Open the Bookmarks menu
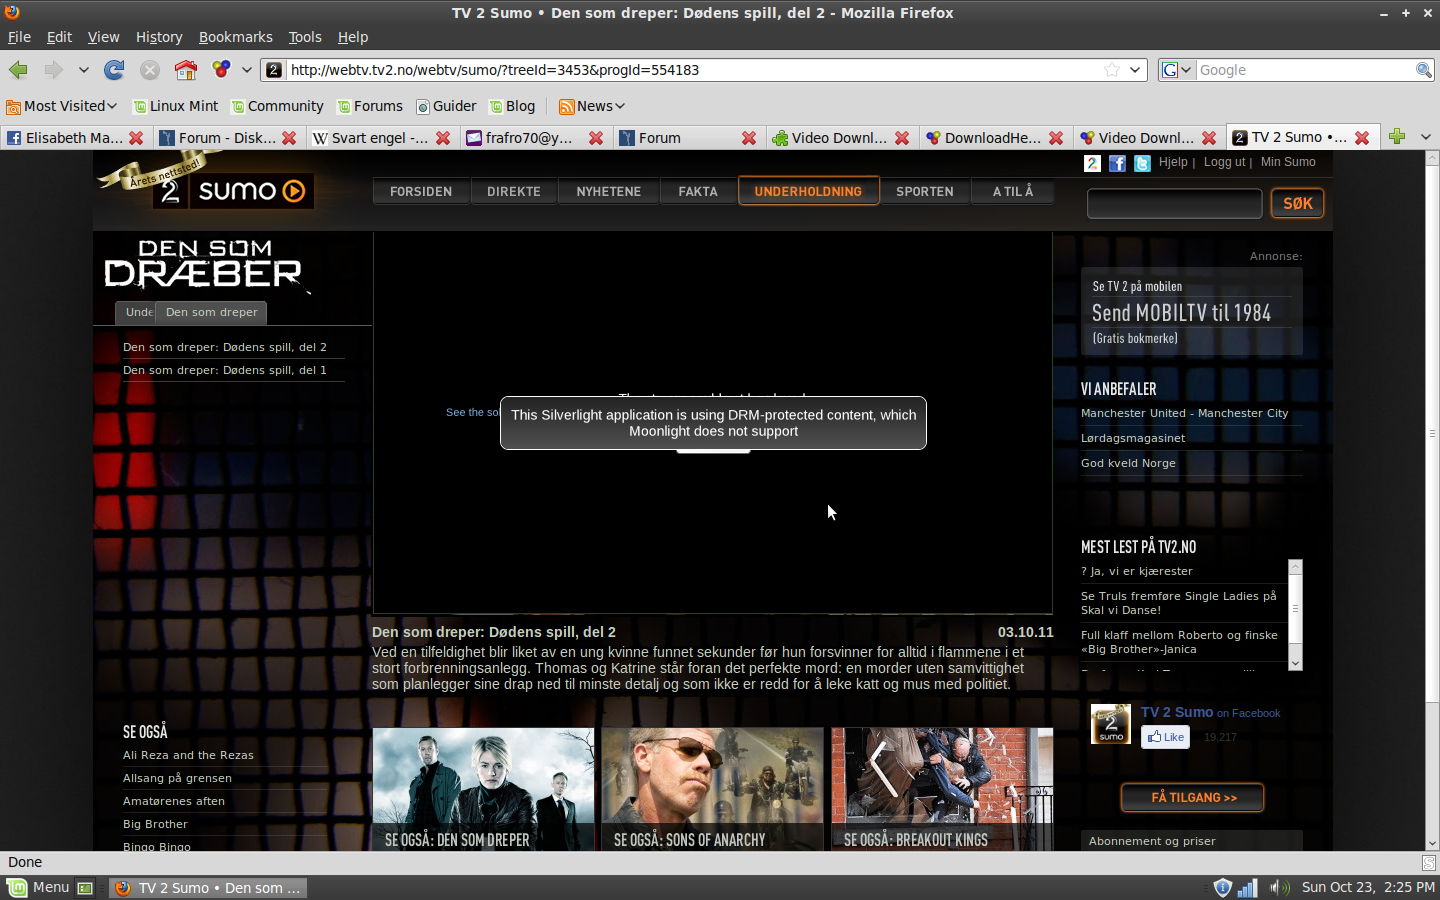 (x=235, y=37)
